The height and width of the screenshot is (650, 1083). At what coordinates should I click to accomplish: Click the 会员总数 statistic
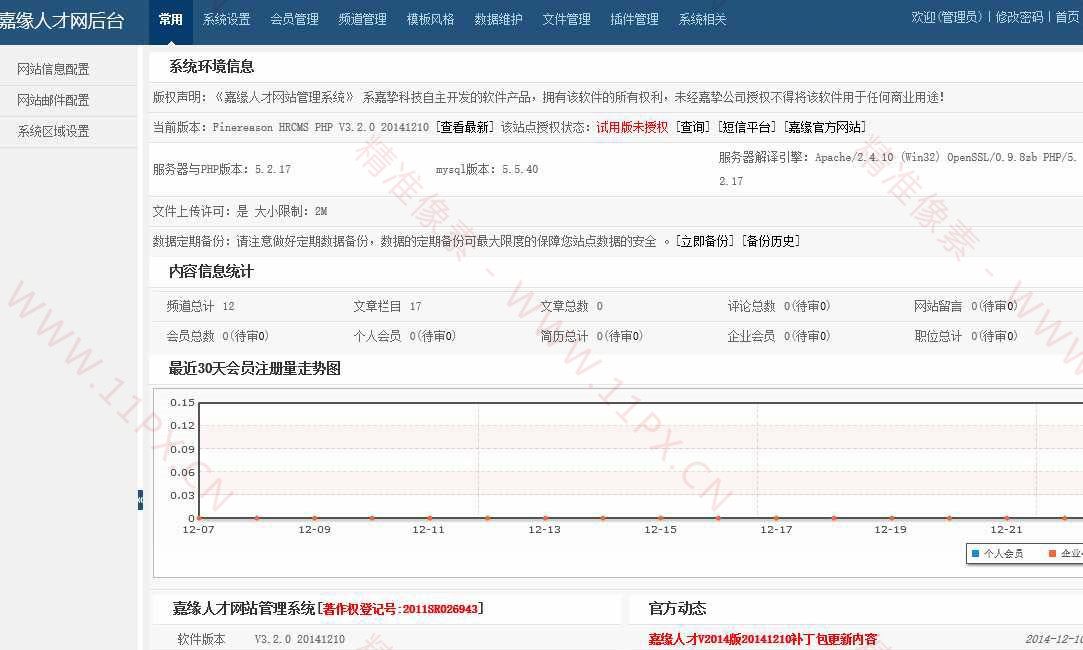tap(218, 336)
